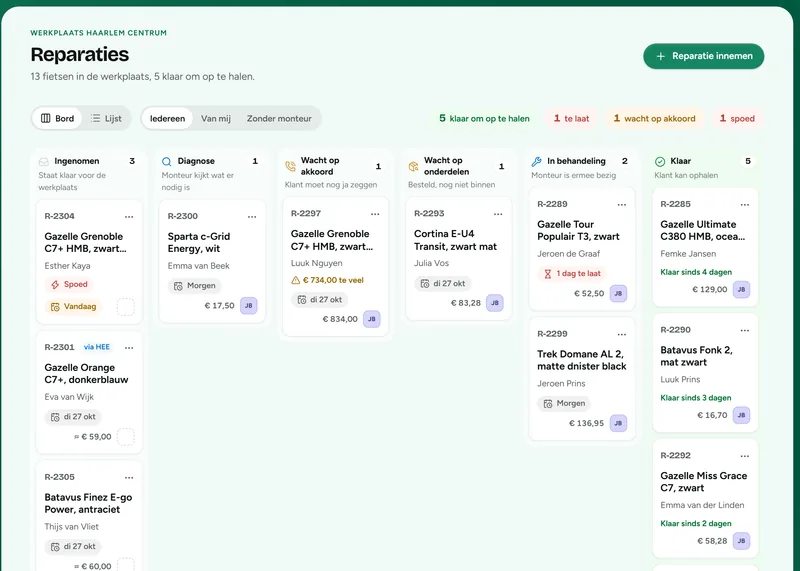Click Werkplaats Haarlem Centrum label
Screen dimensions: 800x571
98,33
